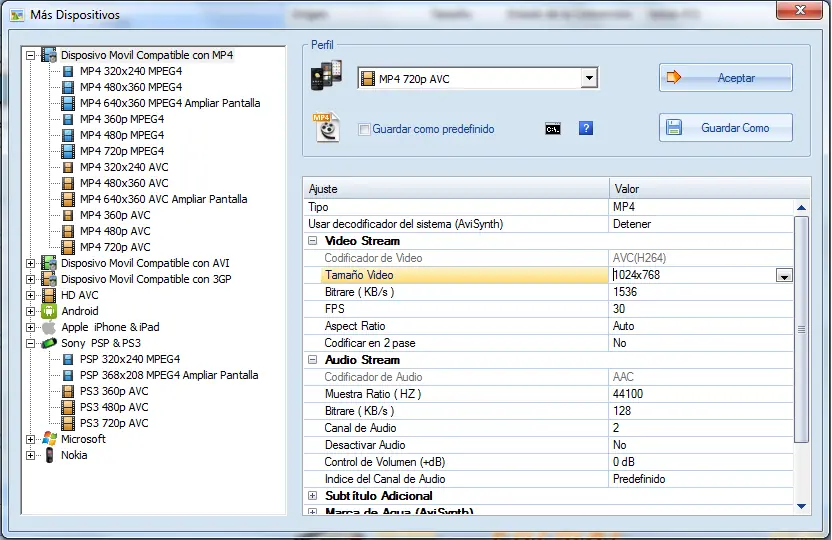This screenshot has width=832, height=540.
Task: Click the orange icon beside MP4 320x240 AVC
Action: click(x=68, y=167)
